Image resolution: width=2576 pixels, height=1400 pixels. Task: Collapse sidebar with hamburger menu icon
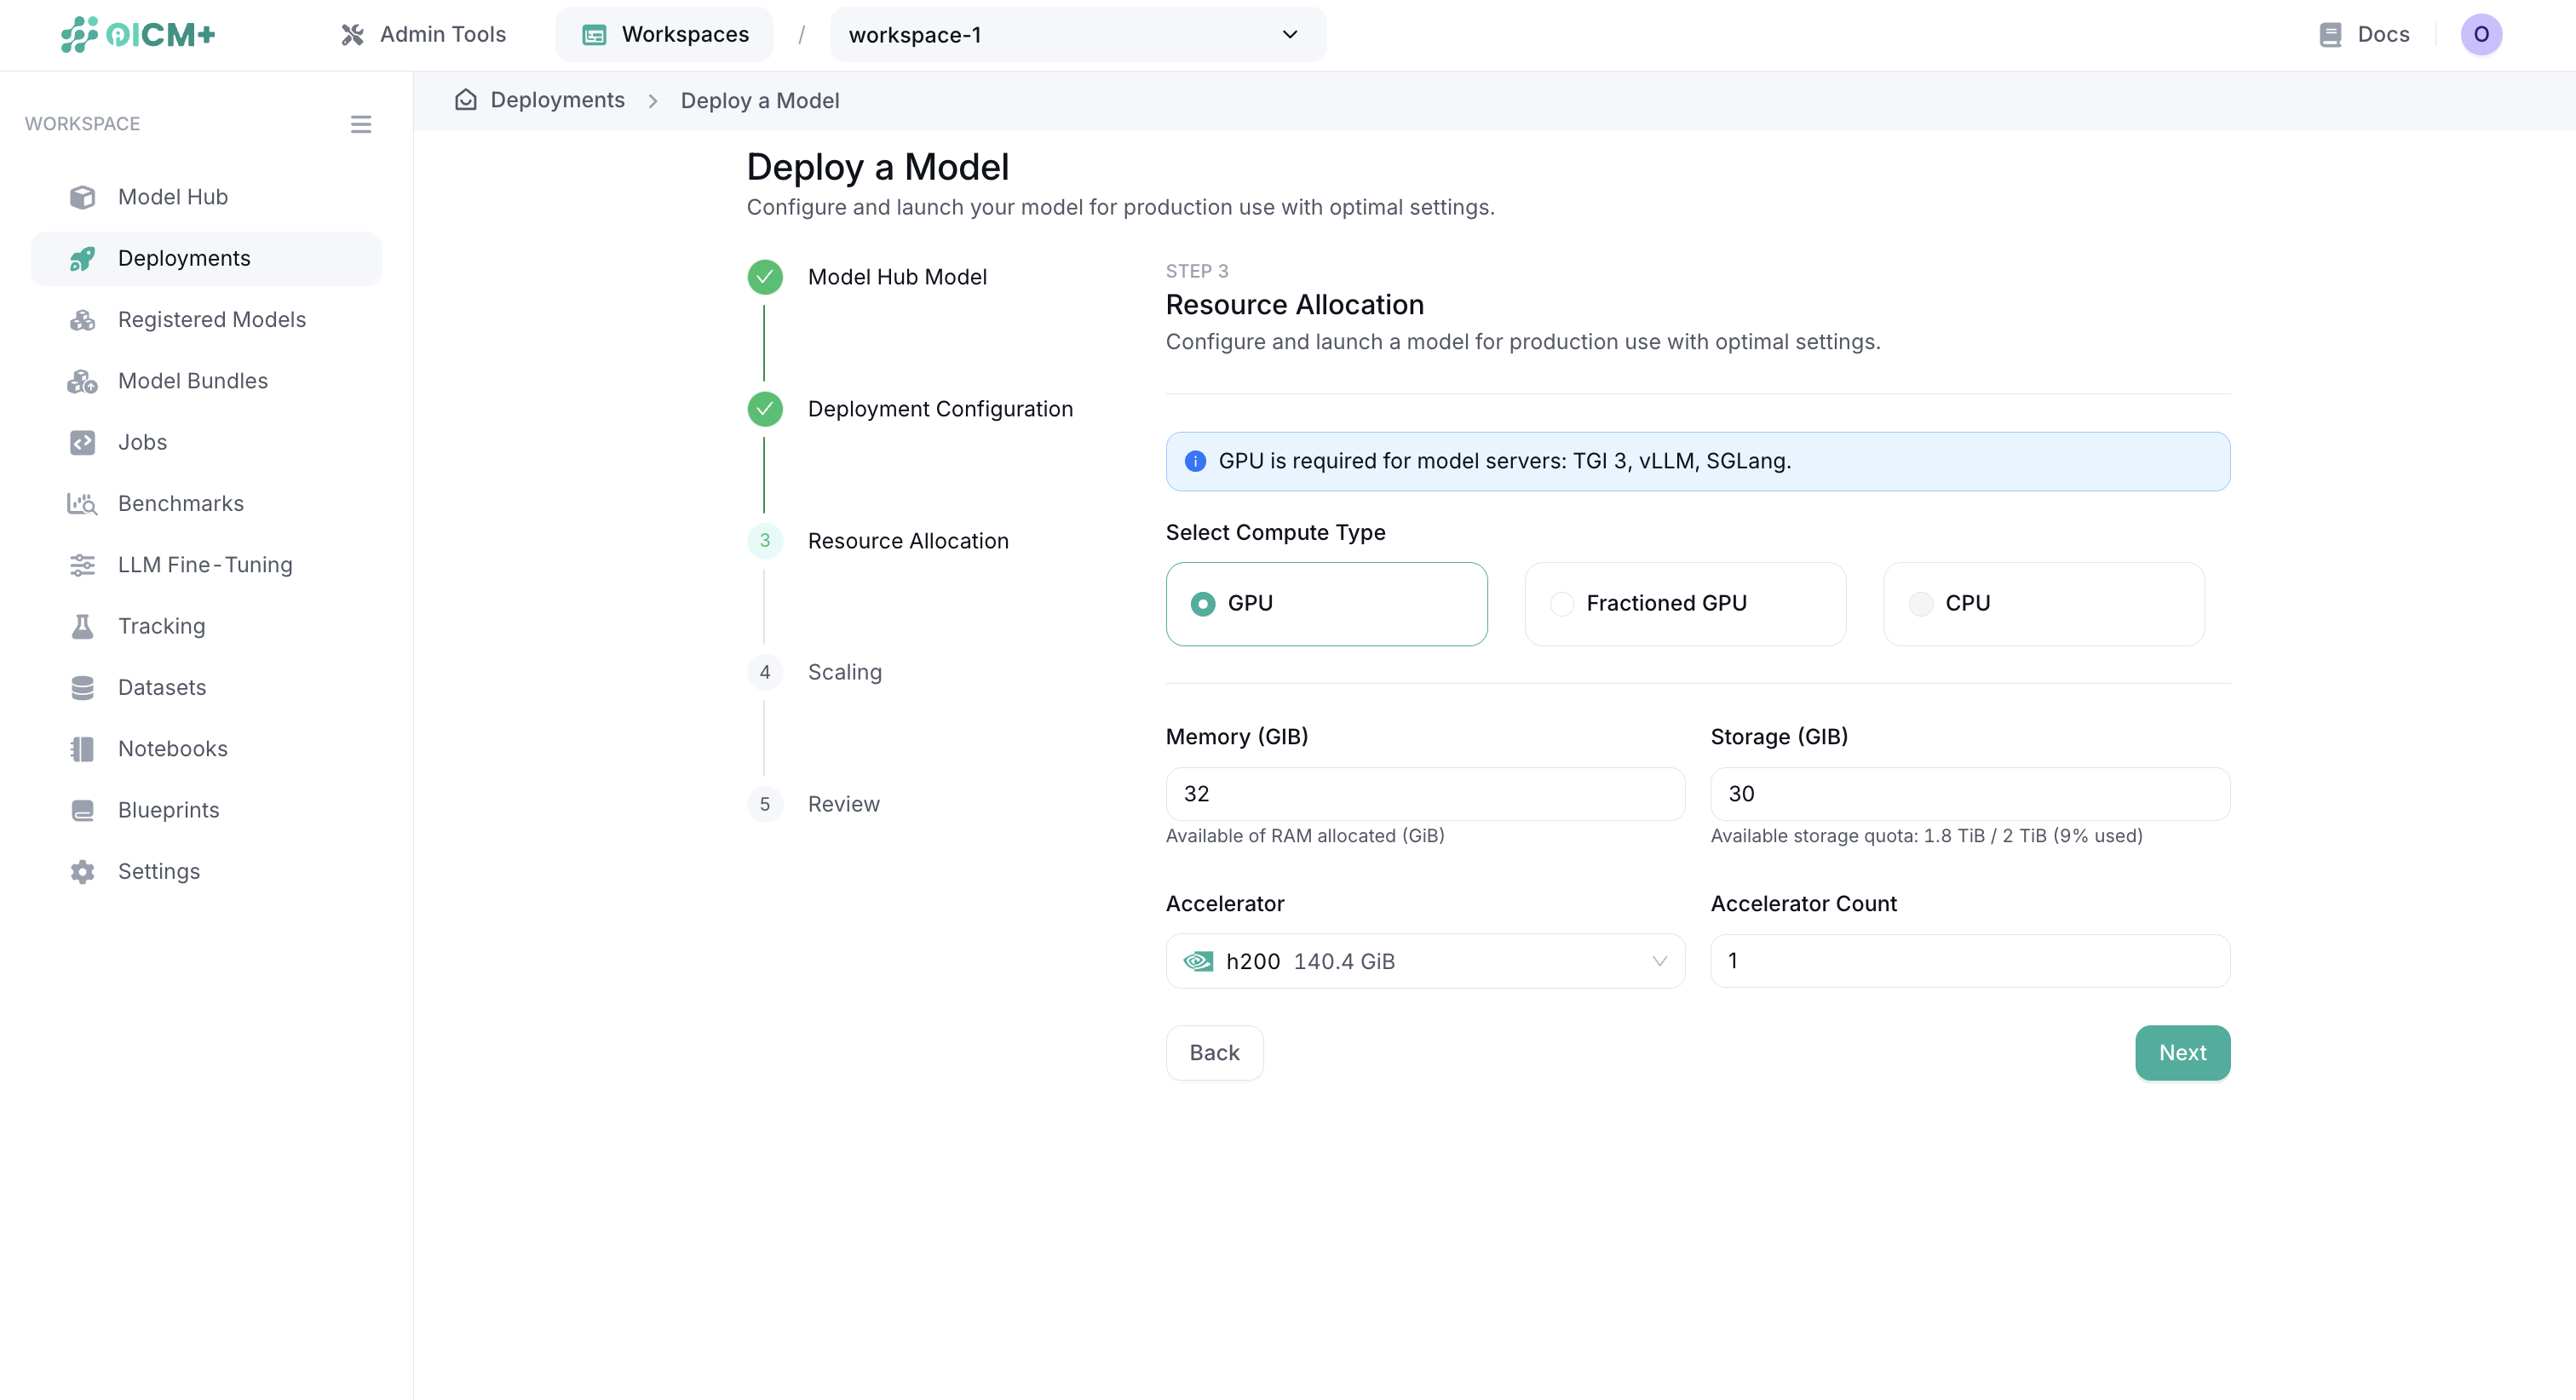pyautogui.click(x=361, y=124)
